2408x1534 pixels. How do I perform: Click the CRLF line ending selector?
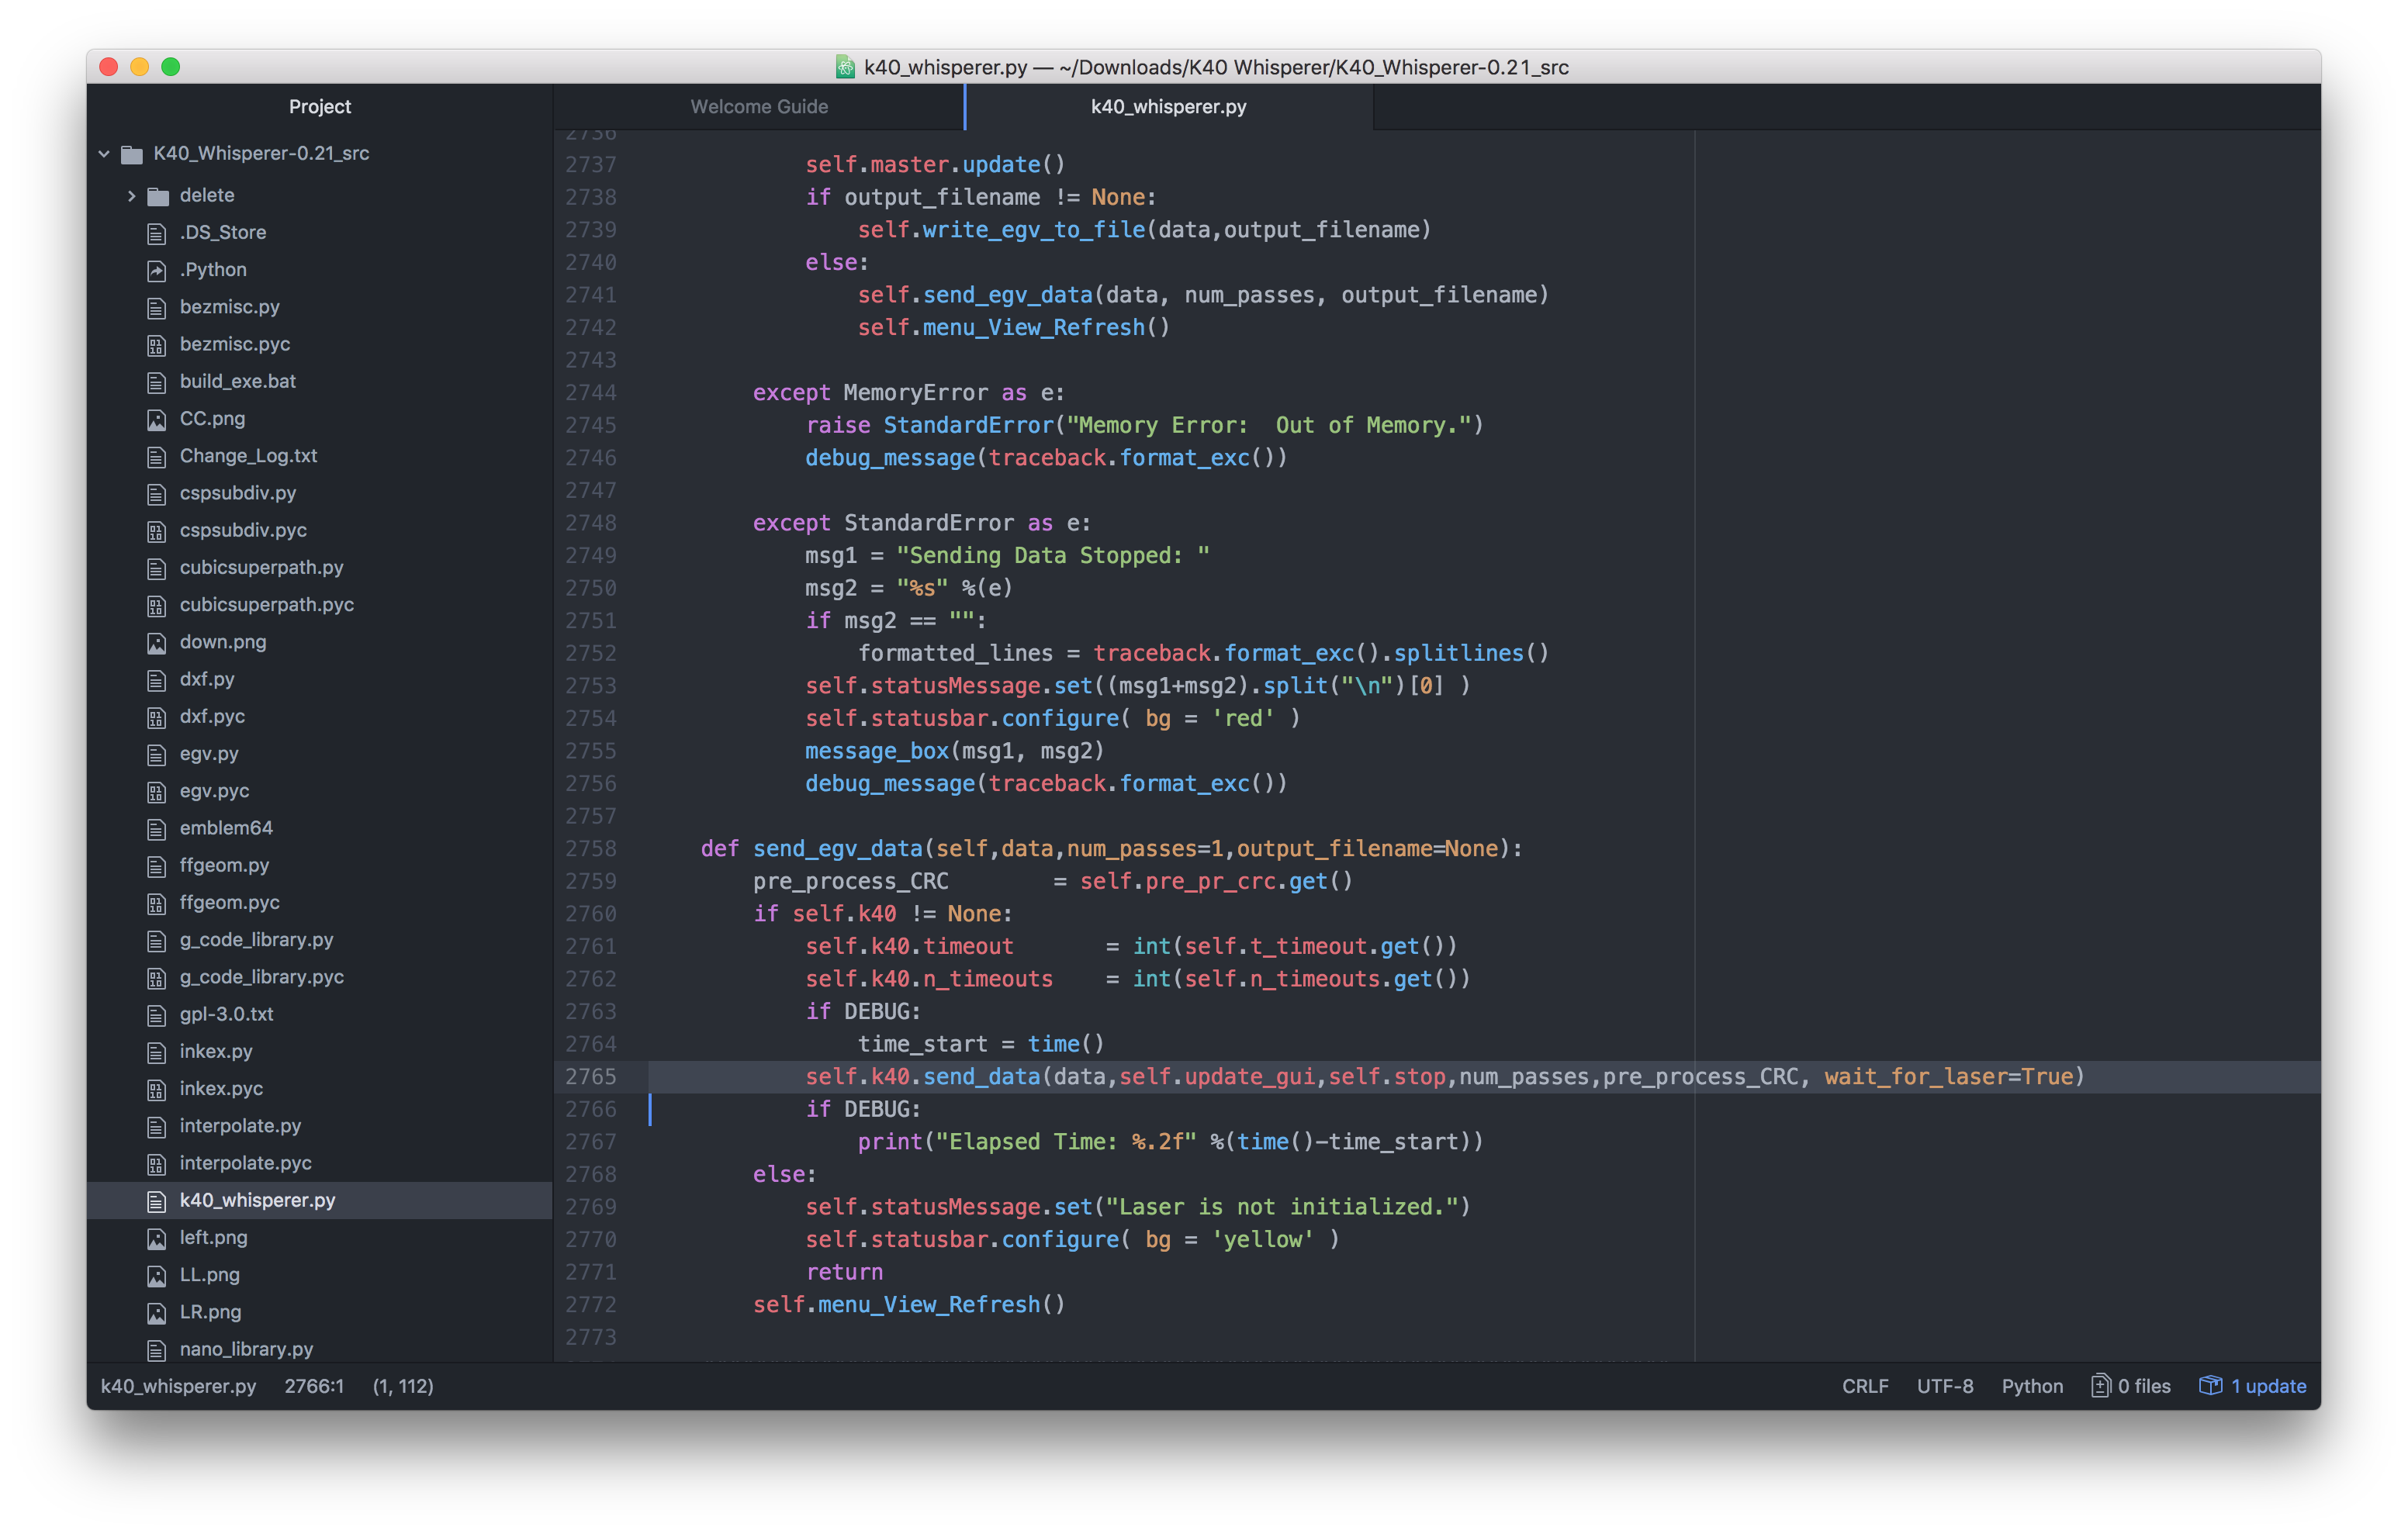pyautogui.click(x=1865, y=1387)
